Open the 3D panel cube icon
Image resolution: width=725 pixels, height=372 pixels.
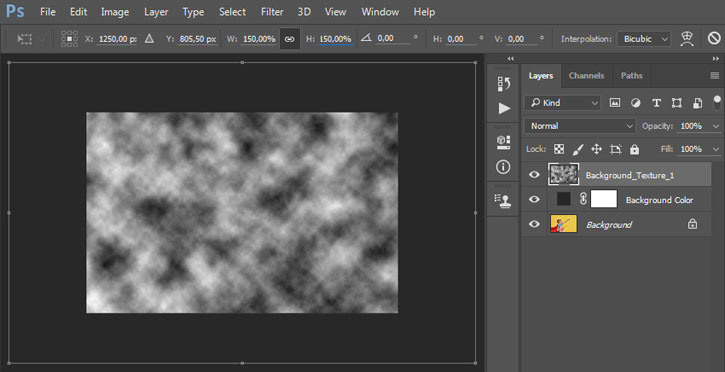pos(504,142)
